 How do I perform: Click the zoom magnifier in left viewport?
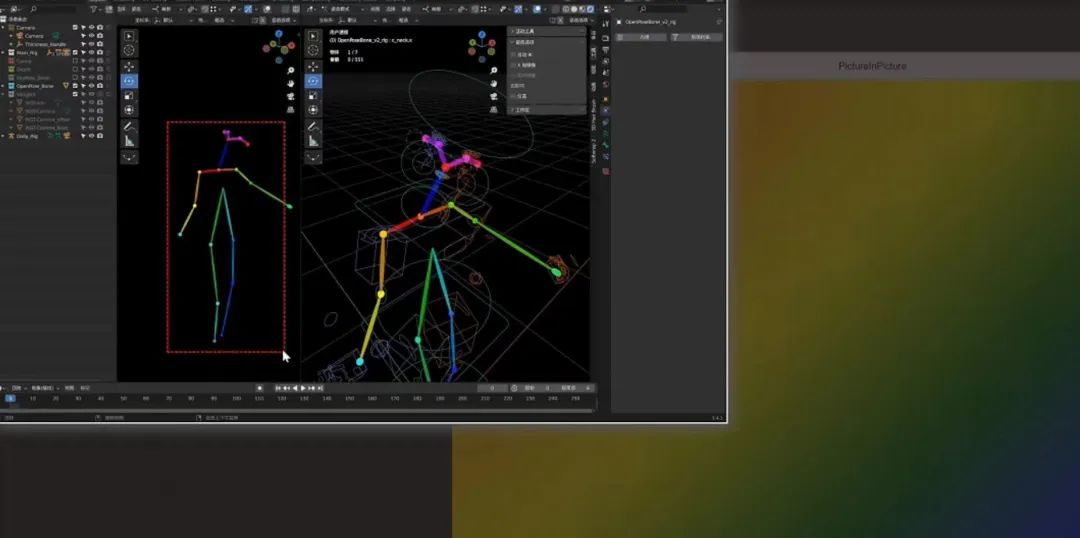(291, 70)
